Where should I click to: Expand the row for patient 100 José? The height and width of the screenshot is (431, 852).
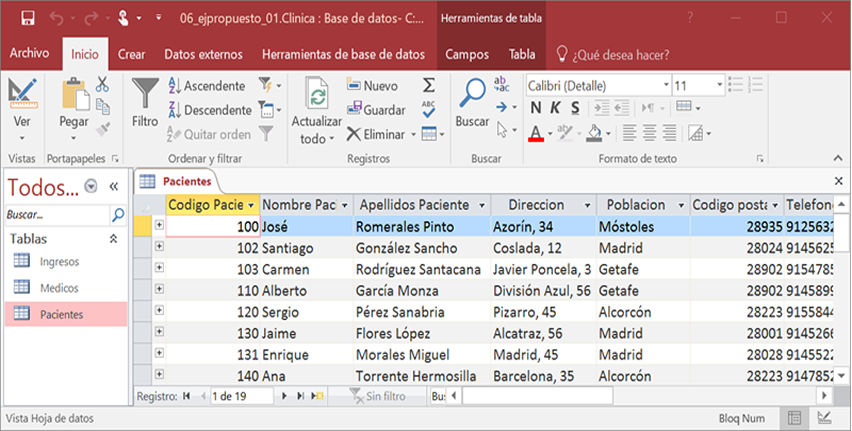[159, 226]
